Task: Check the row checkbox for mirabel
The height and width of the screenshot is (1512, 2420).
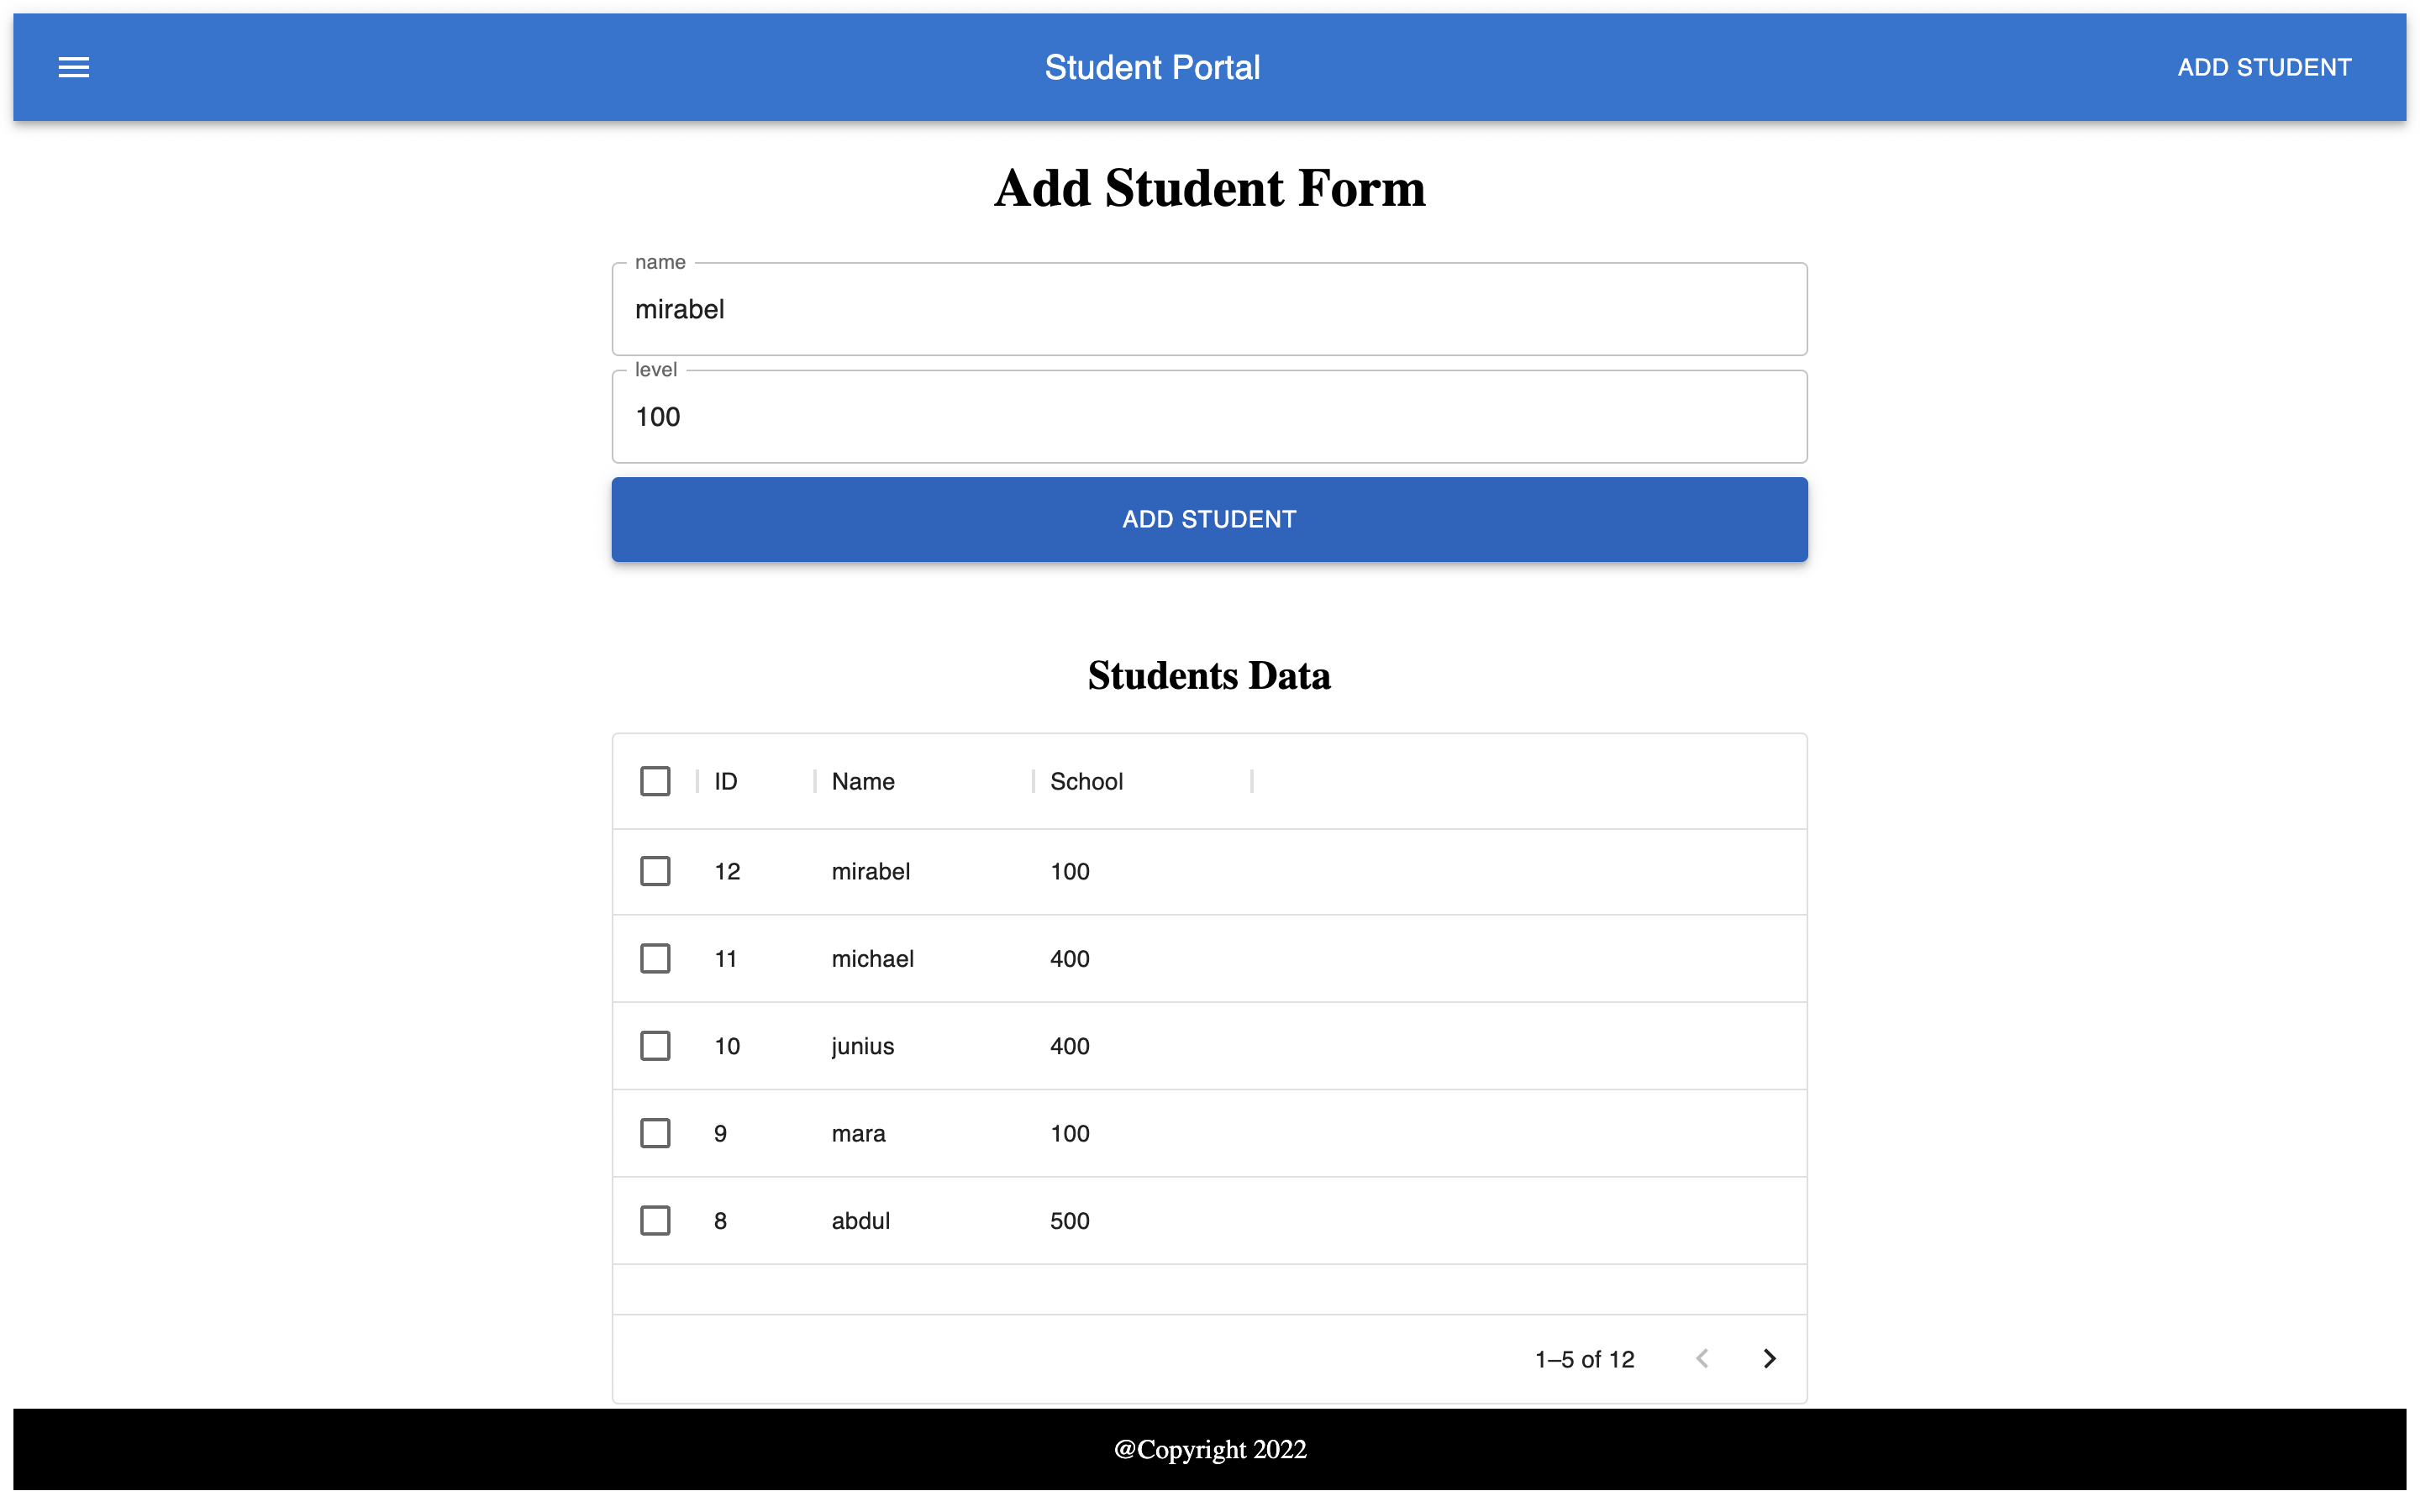Action: [655, 871]
